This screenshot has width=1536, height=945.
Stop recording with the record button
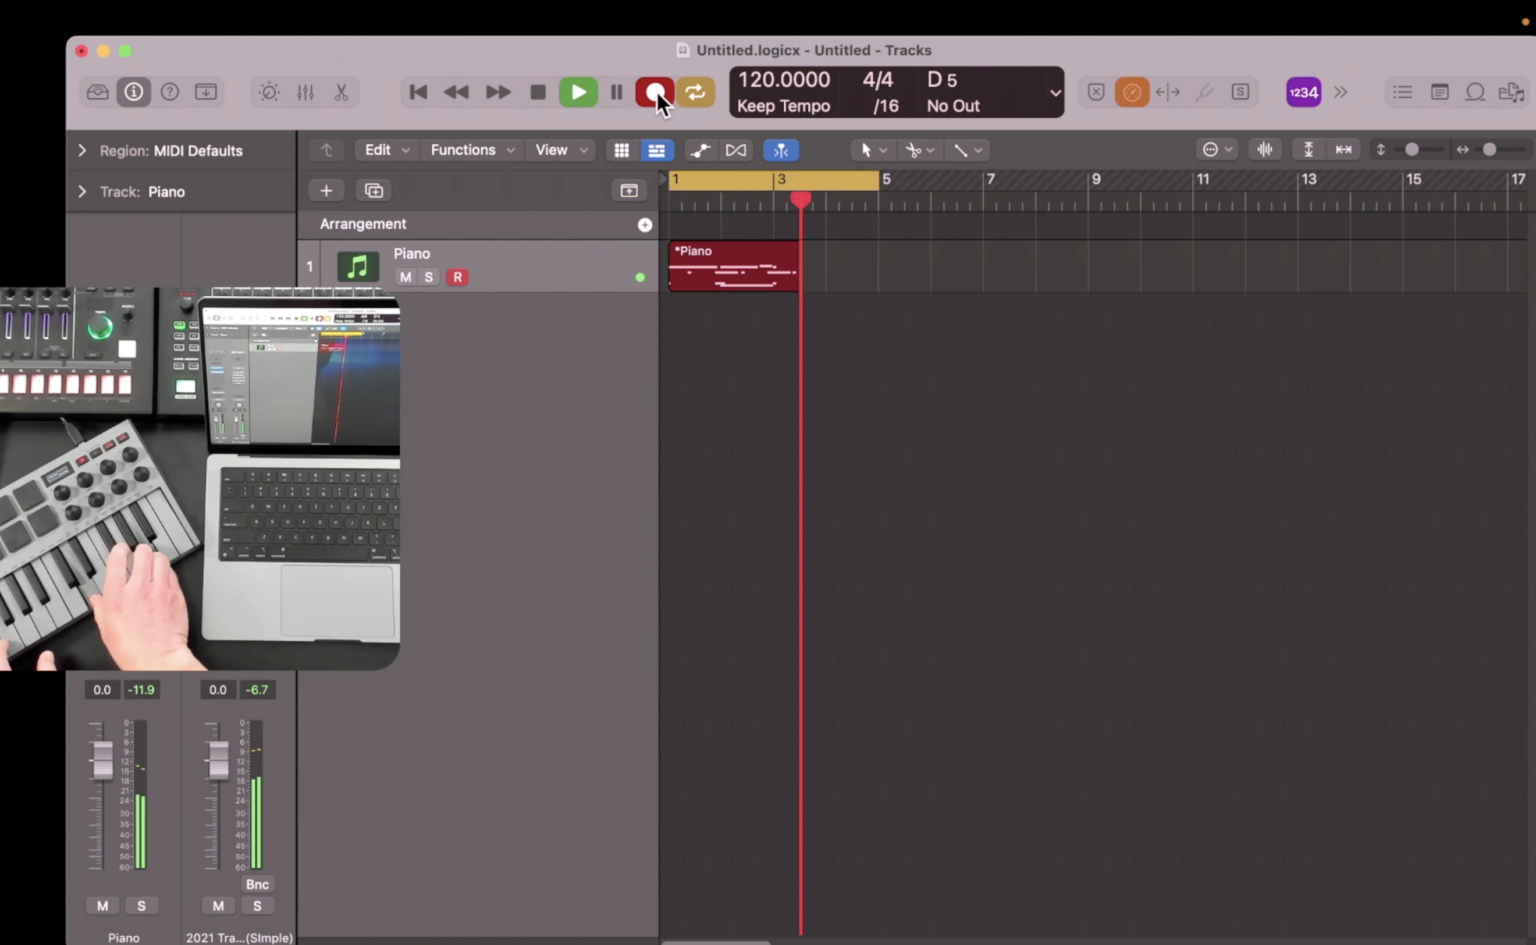[x=655, y=92]
